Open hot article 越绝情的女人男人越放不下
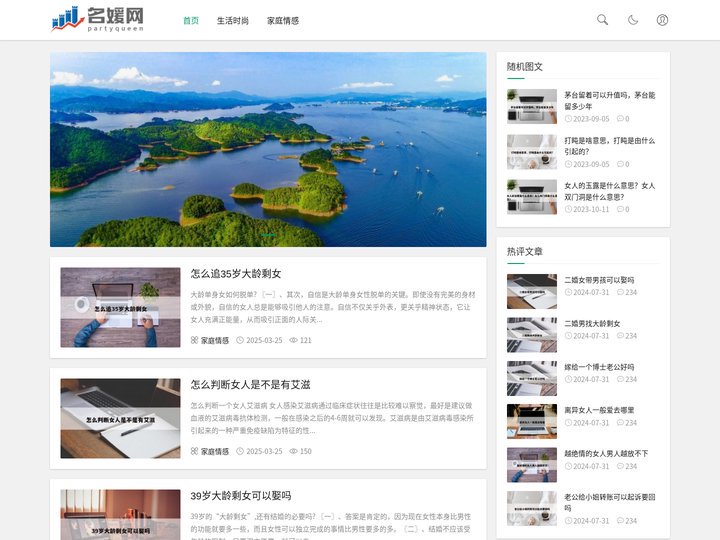 (x=606, y=454)
